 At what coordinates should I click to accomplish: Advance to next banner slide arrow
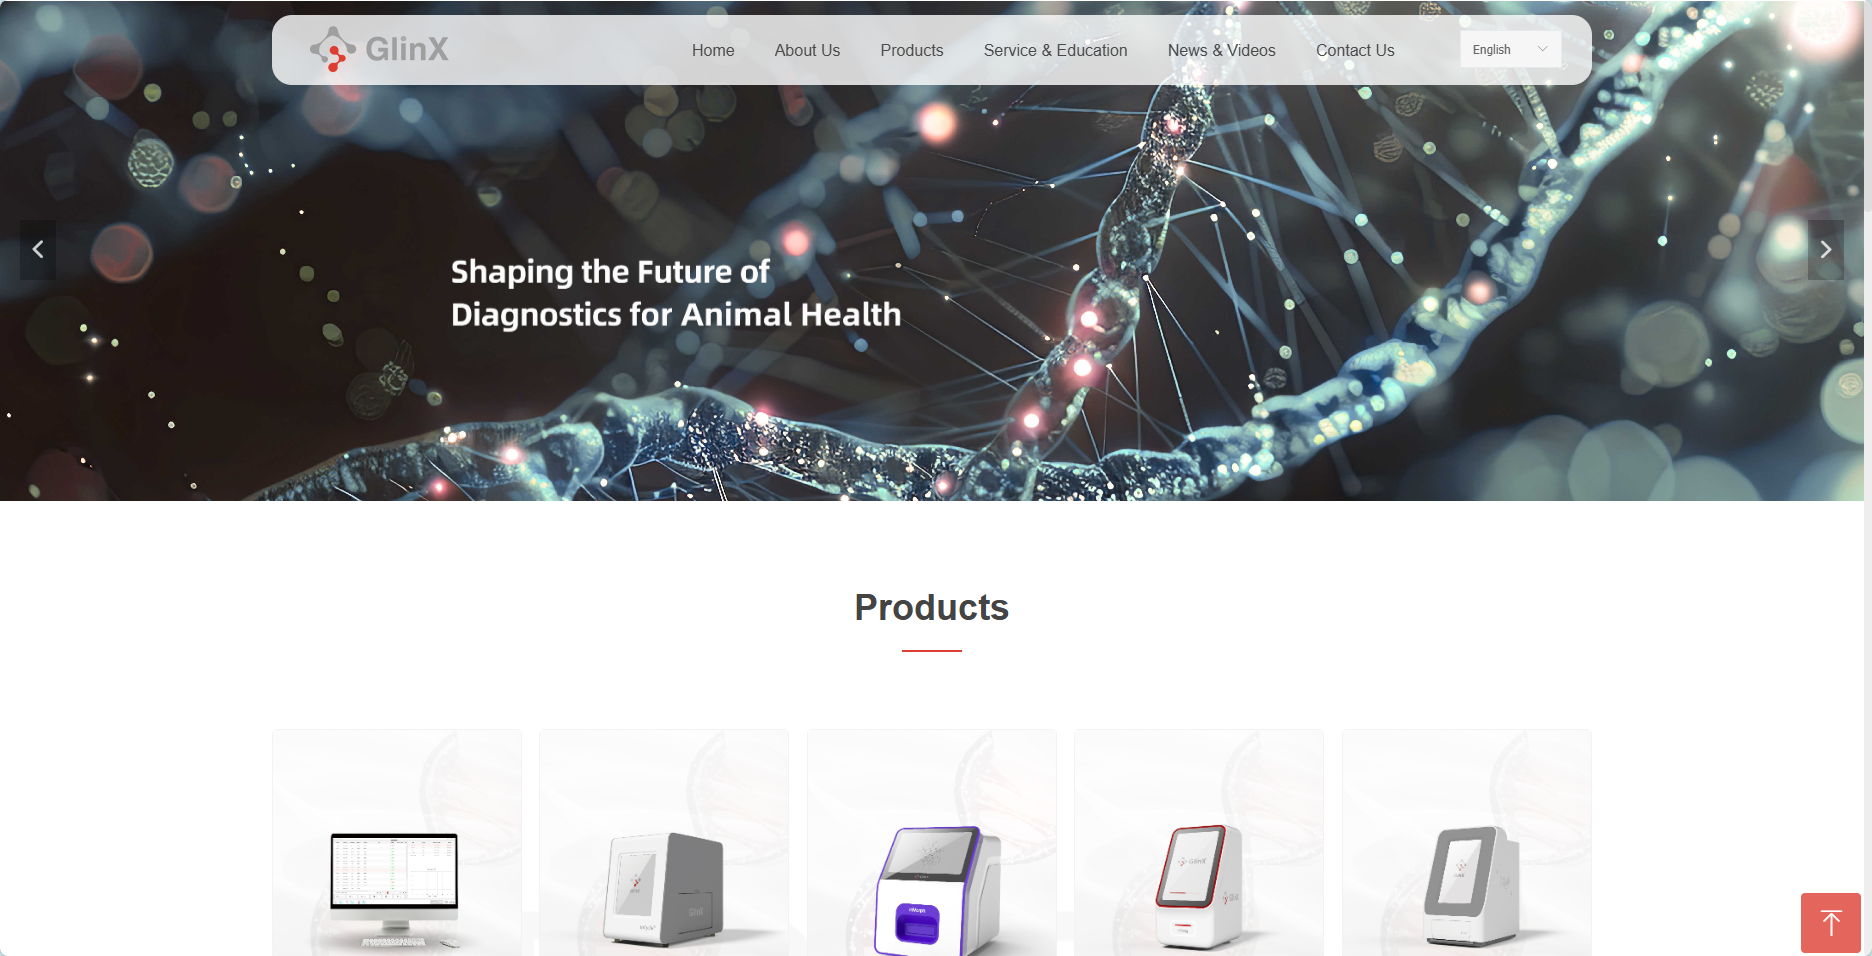click(1825, 250)
